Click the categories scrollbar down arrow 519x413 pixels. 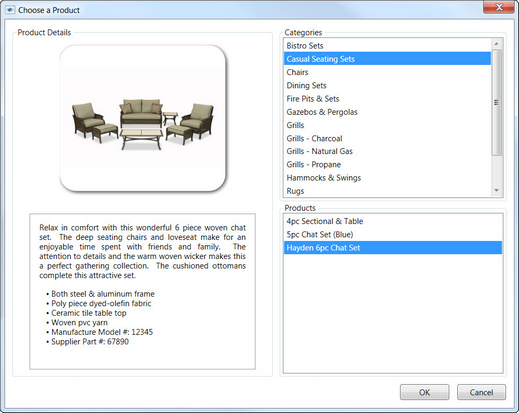(496, 190)
